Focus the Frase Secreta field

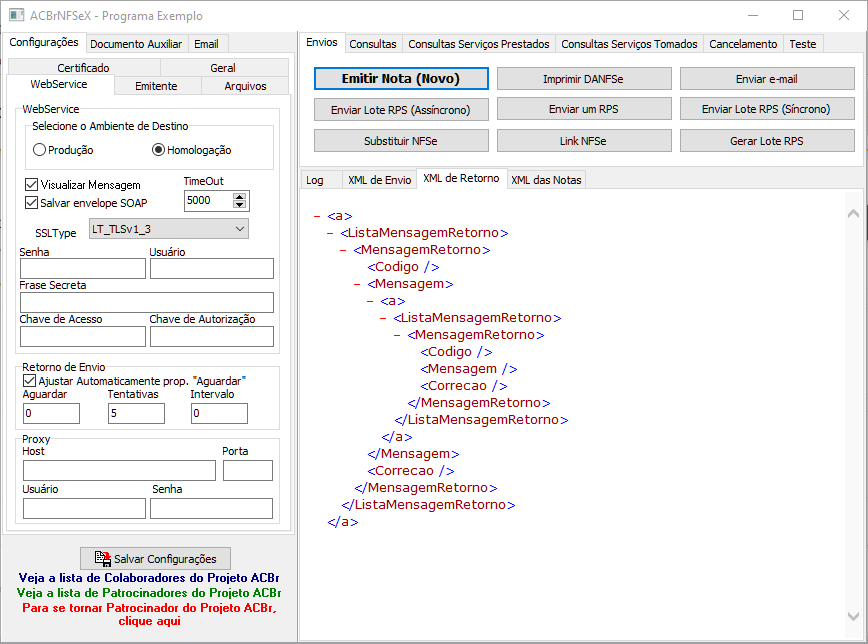point(147,302)
